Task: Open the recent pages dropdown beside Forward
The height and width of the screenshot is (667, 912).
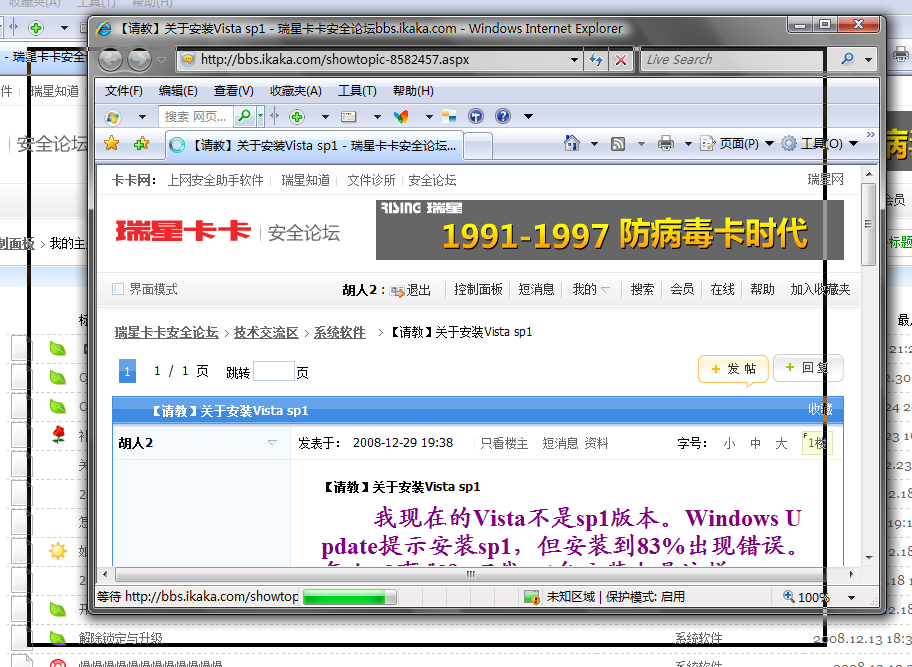Action: click(x=162, y=59)
